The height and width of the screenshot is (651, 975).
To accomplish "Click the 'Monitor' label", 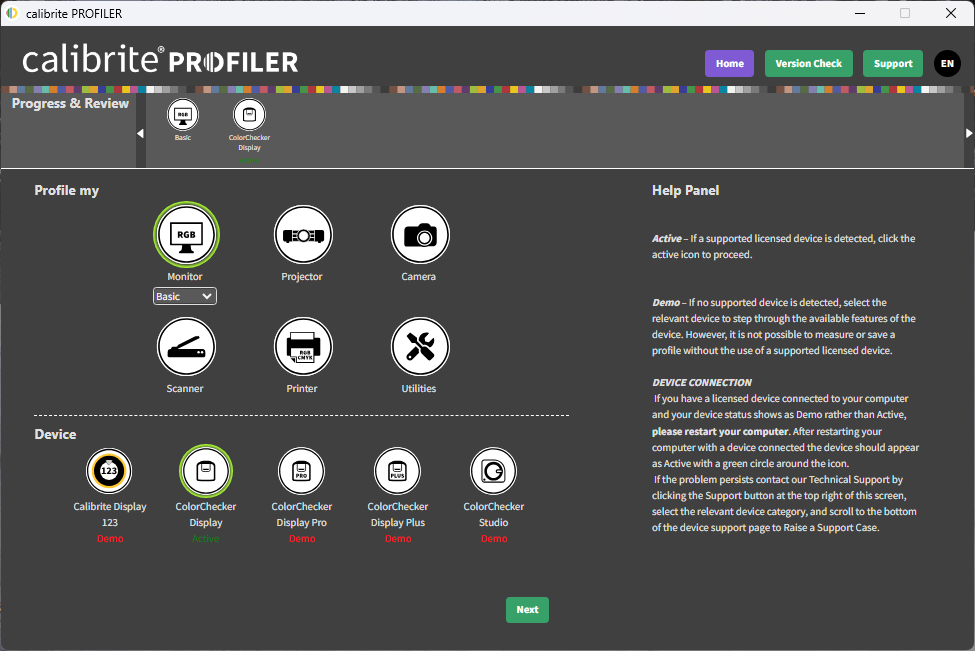I will click(x=185, y=277).
